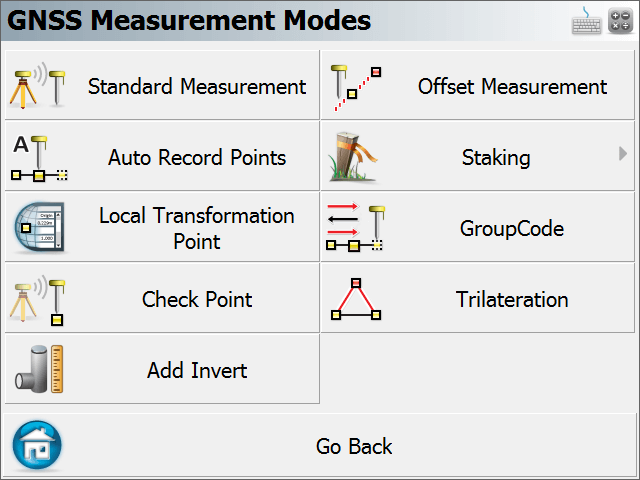This screenshot has height=480, width=640.
Task: Open the on-screen keyboard icon
Action: 586,21
